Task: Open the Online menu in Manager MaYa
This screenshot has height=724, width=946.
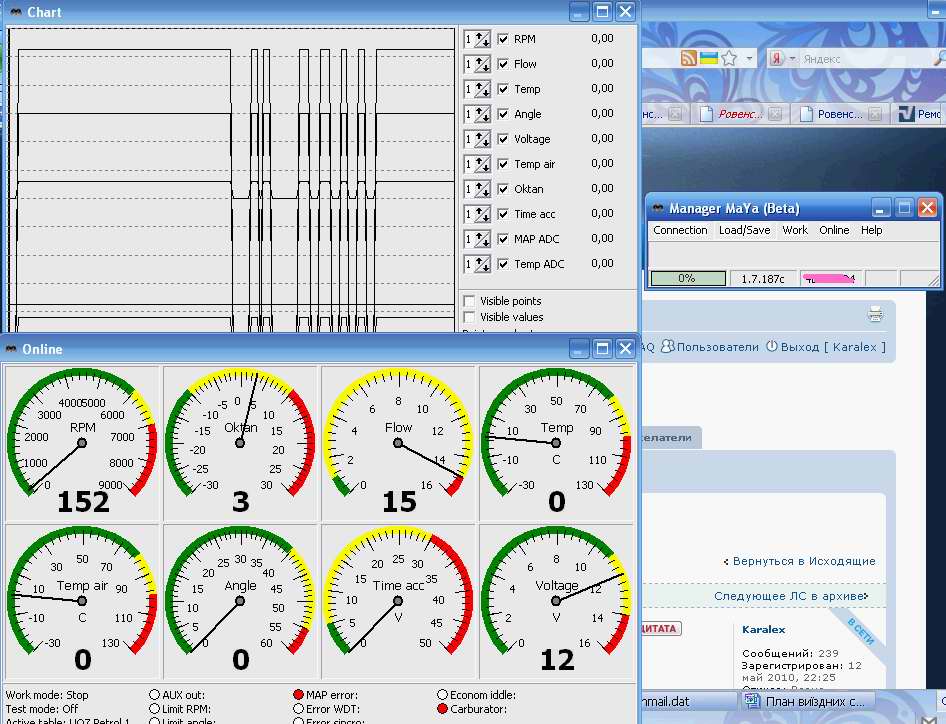Action: [x=834, y=230]
